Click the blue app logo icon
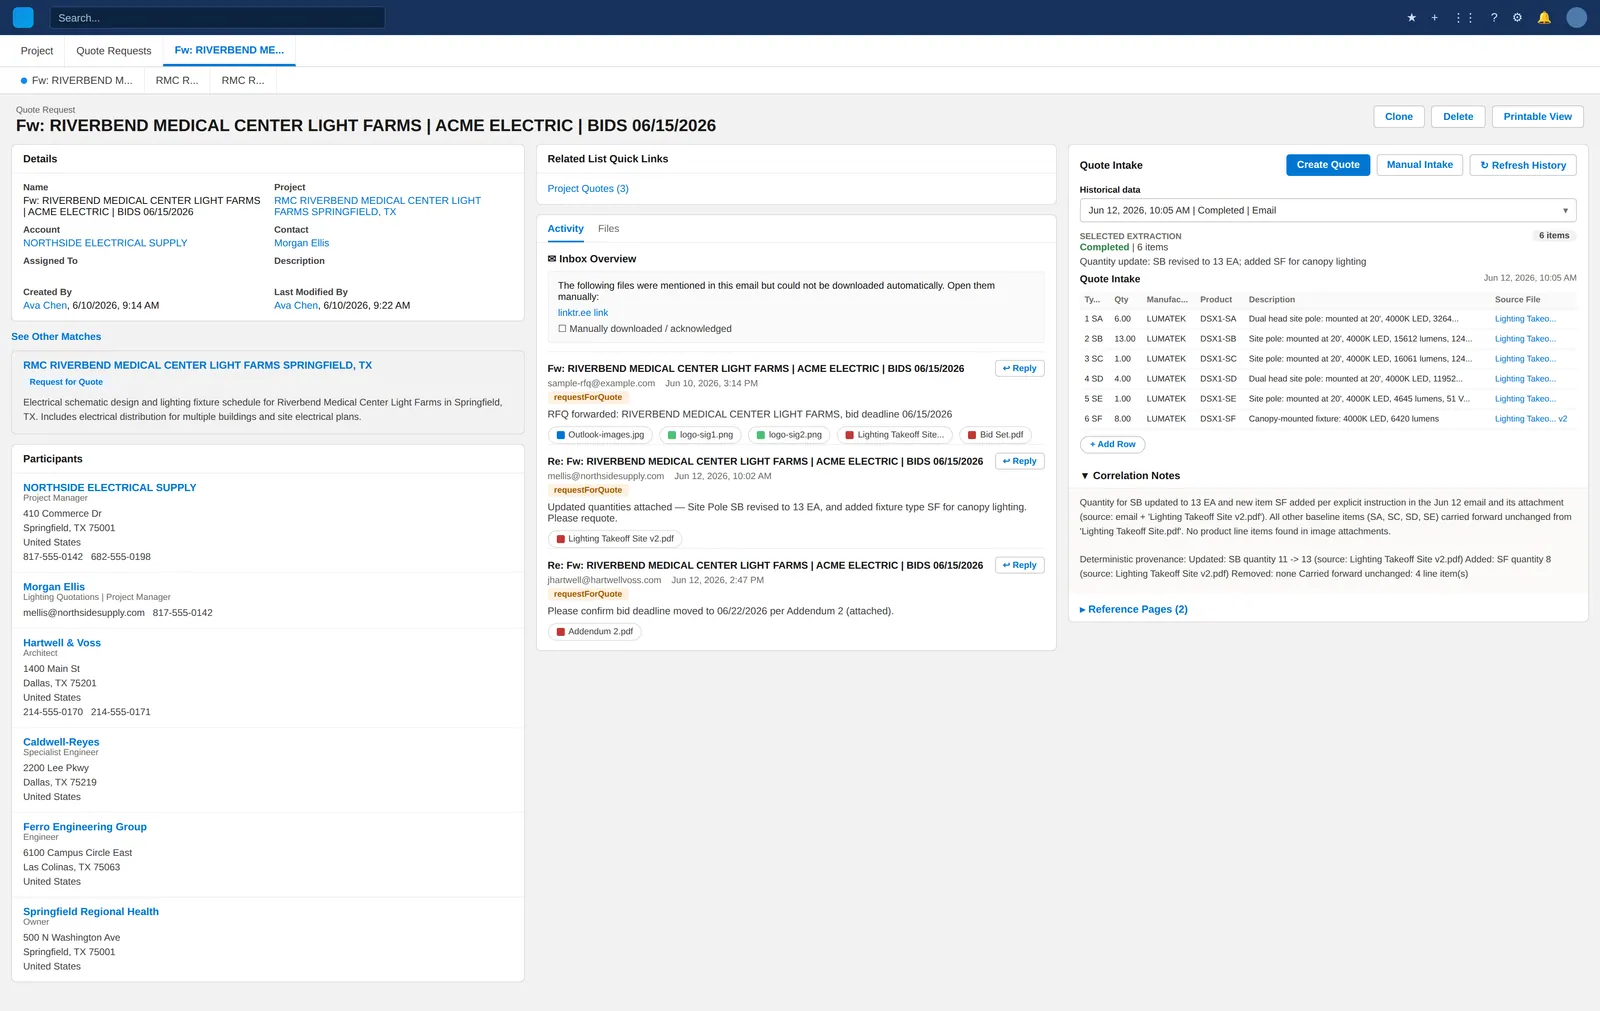The height and width of the screenshot is (1011, 1600). (x=23, y=17)
